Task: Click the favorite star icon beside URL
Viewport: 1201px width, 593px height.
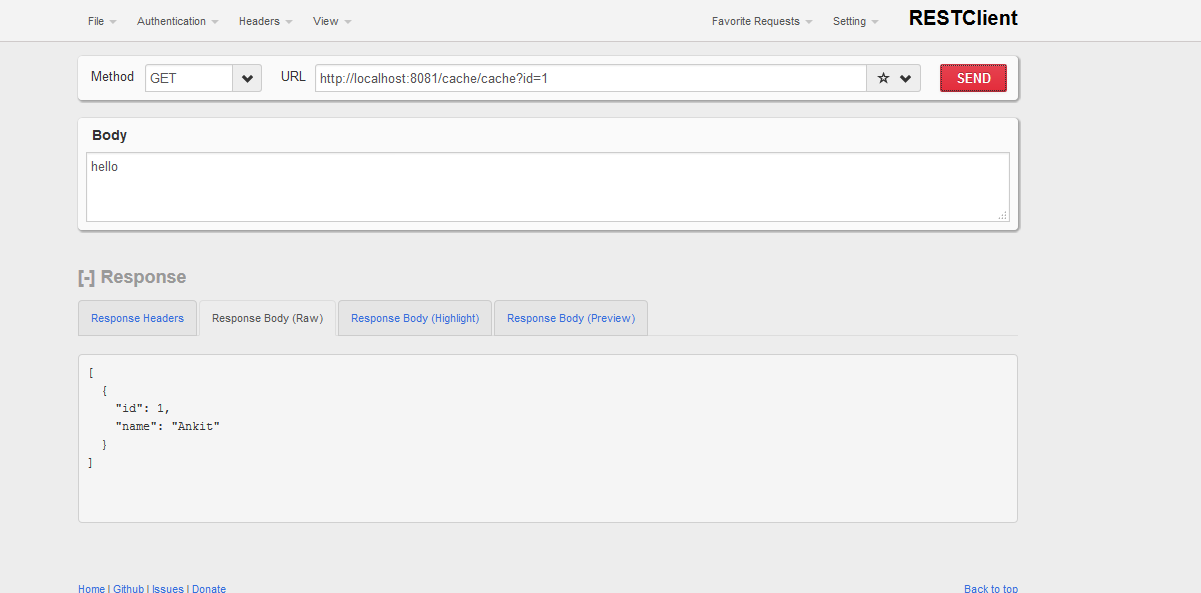Action: pyautogui.click(x=883, y=78)
